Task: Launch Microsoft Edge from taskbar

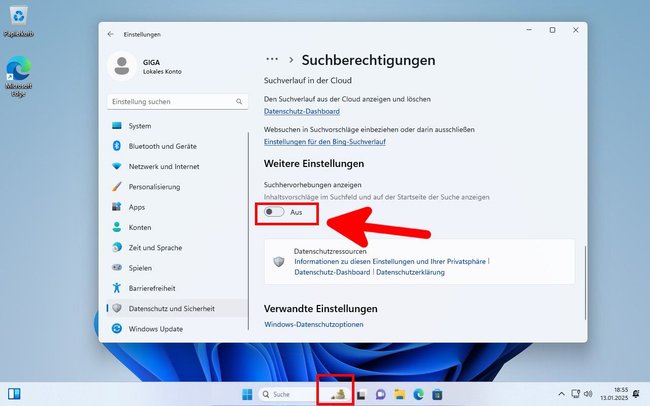Action: (x=418, y=394)
